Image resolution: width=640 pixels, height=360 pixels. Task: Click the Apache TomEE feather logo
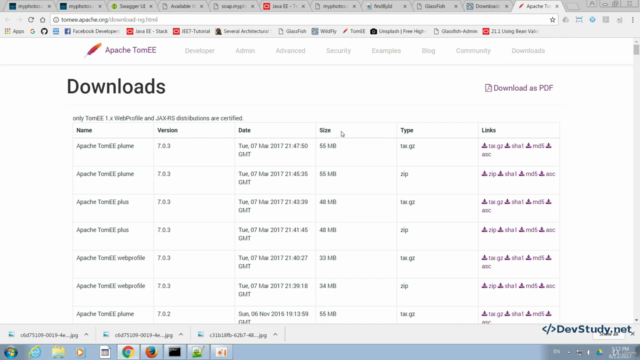[x=93, y=50]
